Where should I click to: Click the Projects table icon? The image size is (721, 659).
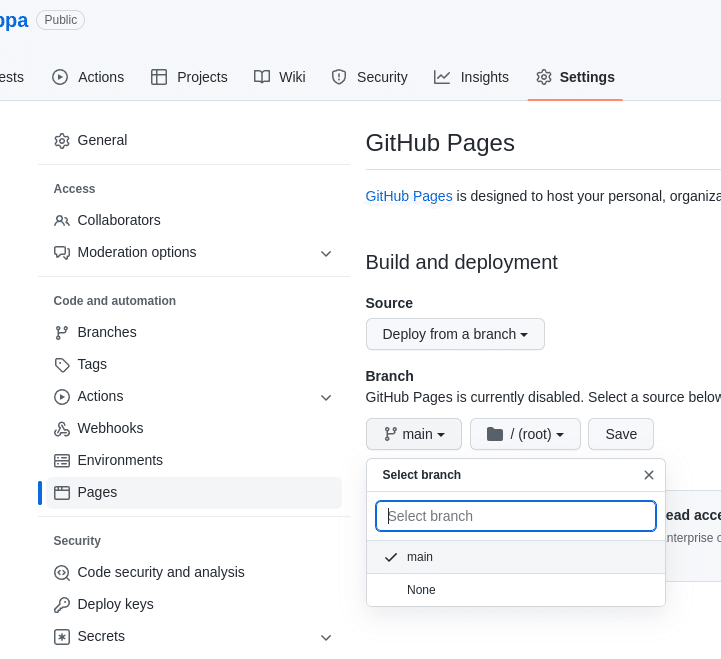coord(159,77)
